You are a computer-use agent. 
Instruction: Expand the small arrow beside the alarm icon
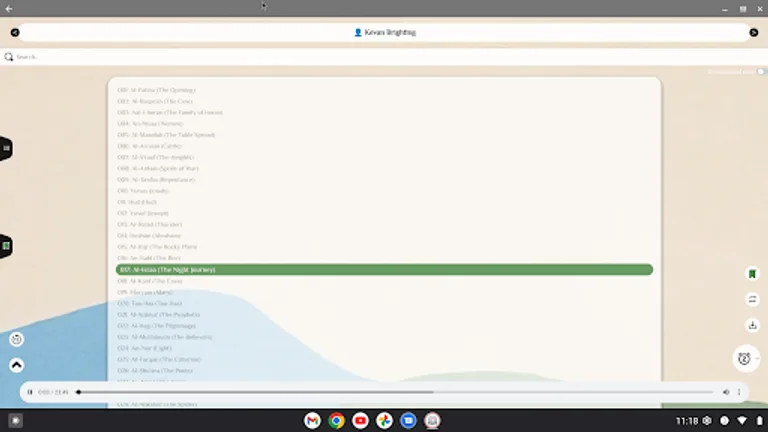coord(757,359)
